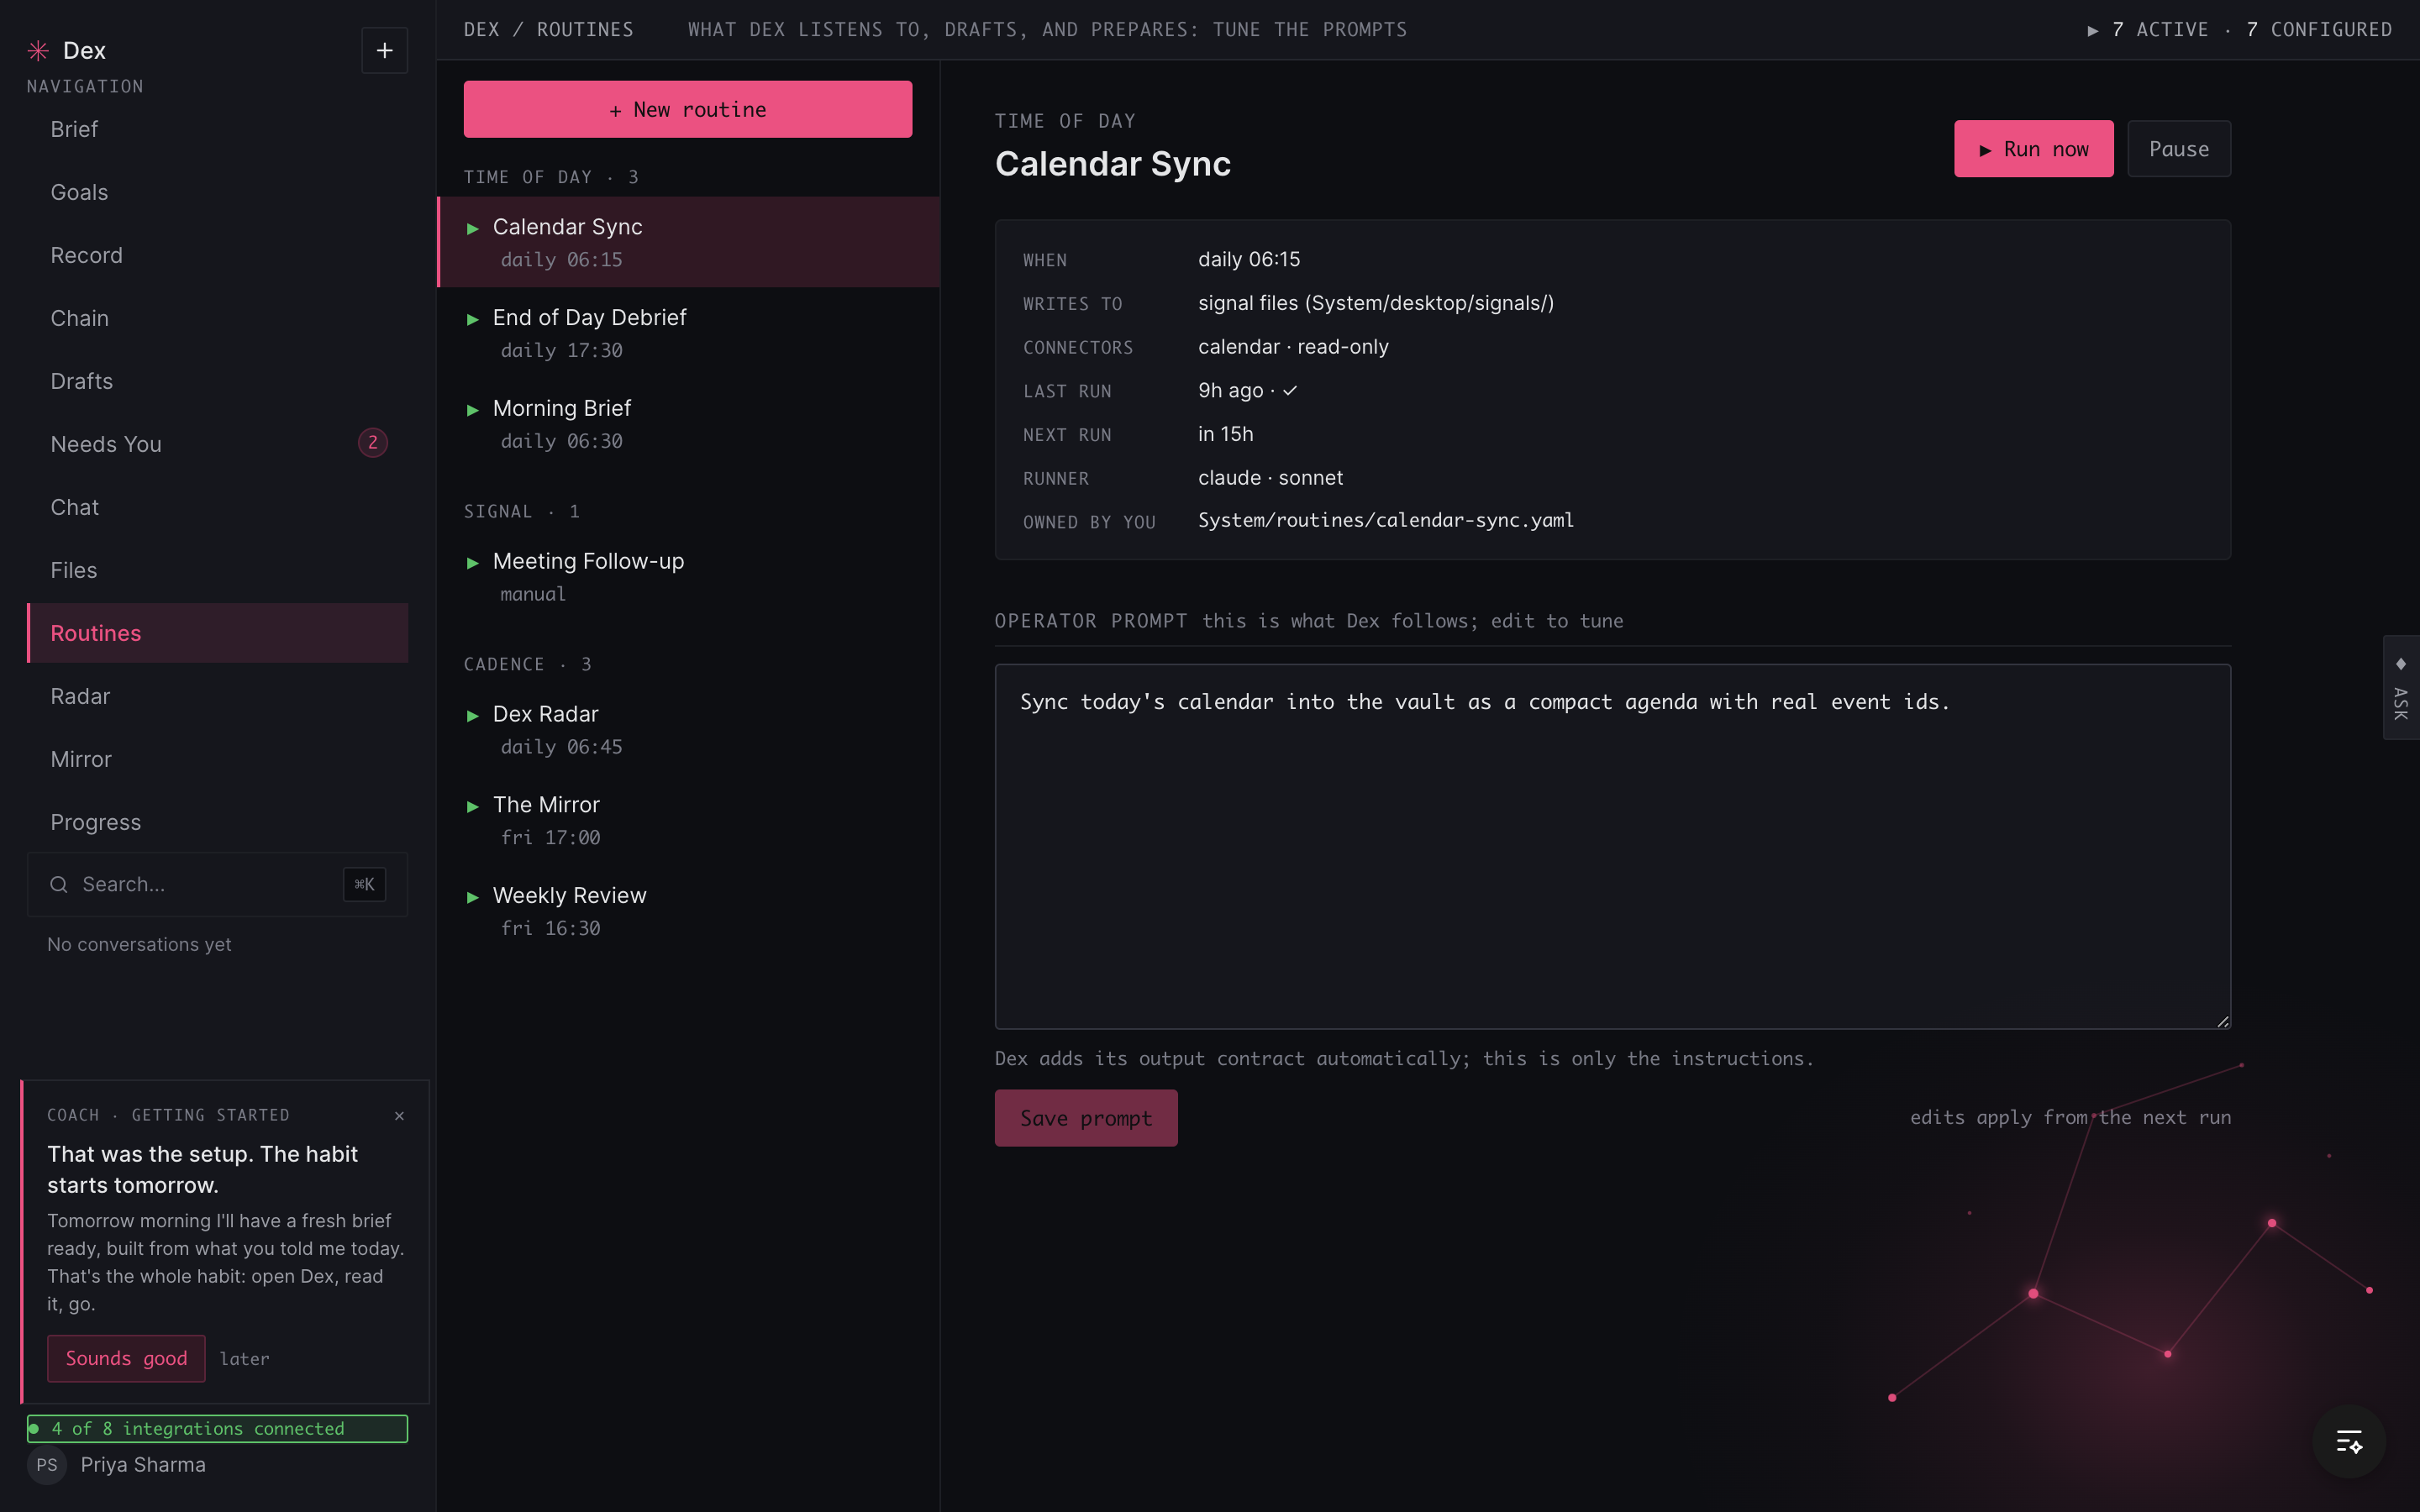
Task: Open Radar in navigation
Action: (x=217, y=696)
